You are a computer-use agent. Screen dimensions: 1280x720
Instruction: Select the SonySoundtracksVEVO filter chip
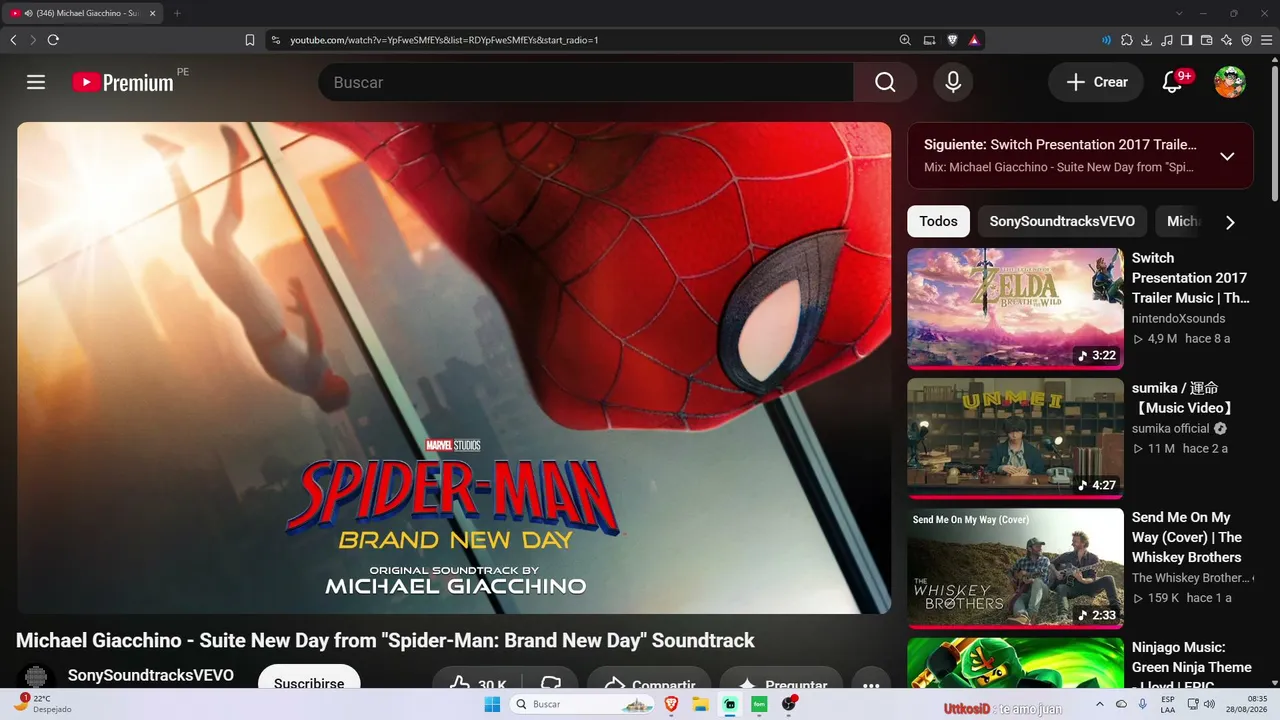pyautogui.click(x=1062, y=221)
